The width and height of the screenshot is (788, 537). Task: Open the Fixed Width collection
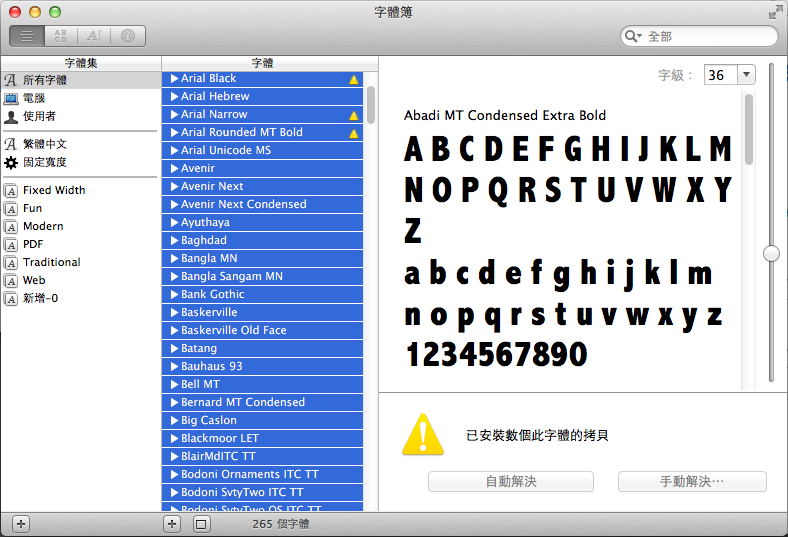click(x=80, y=190)
